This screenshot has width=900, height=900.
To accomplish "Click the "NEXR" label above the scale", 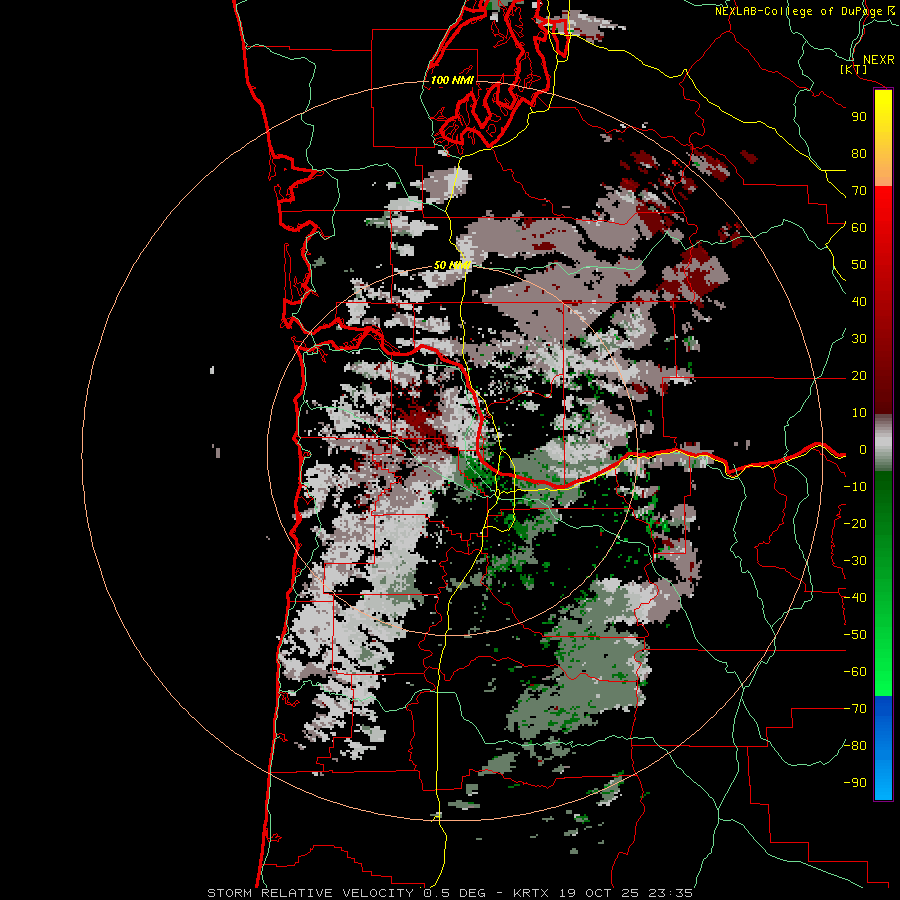I will click(878, 60).
